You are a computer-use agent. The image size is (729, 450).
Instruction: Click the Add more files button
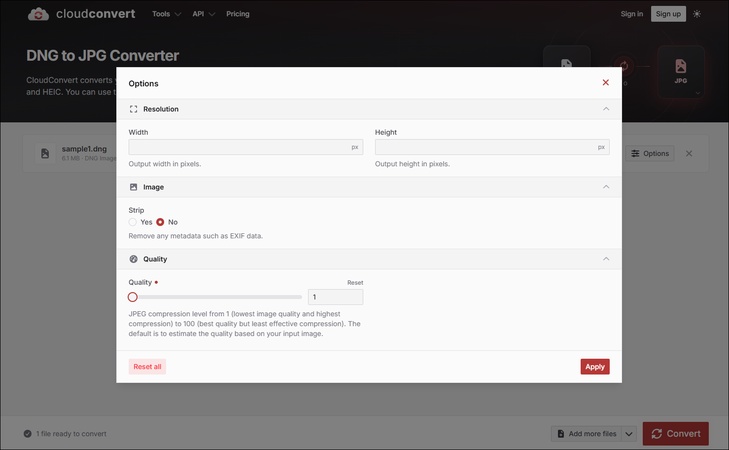(x=587, y=434)
